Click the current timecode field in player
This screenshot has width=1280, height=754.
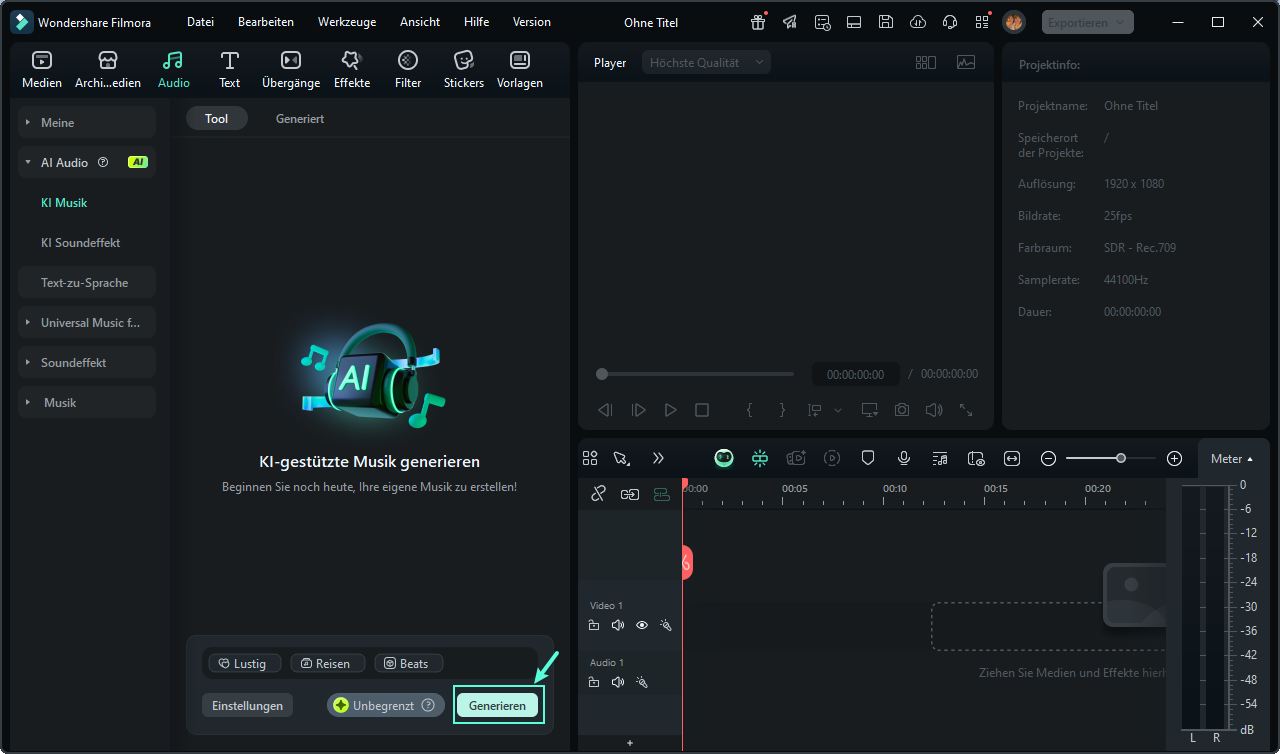pyautogui.click(x=855, y=374)
